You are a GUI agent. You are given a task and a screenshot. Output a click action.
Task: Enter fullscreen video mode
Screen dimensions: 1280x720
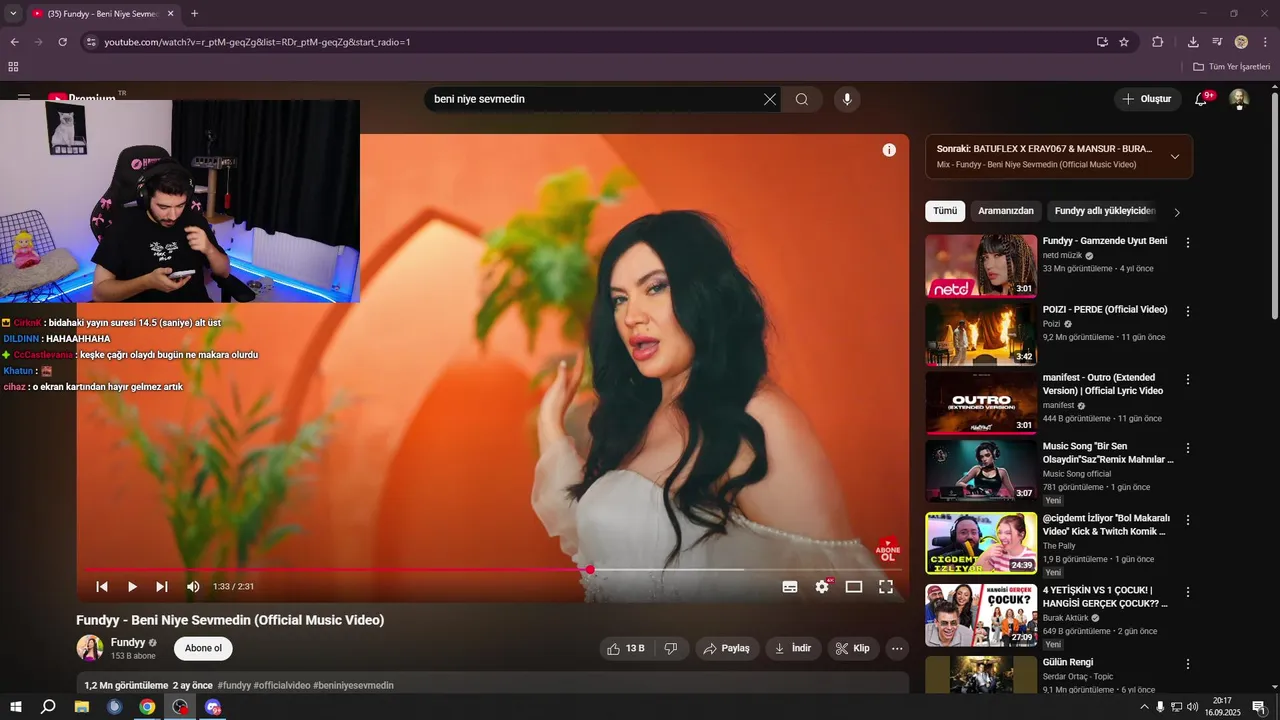click(886, 587)
